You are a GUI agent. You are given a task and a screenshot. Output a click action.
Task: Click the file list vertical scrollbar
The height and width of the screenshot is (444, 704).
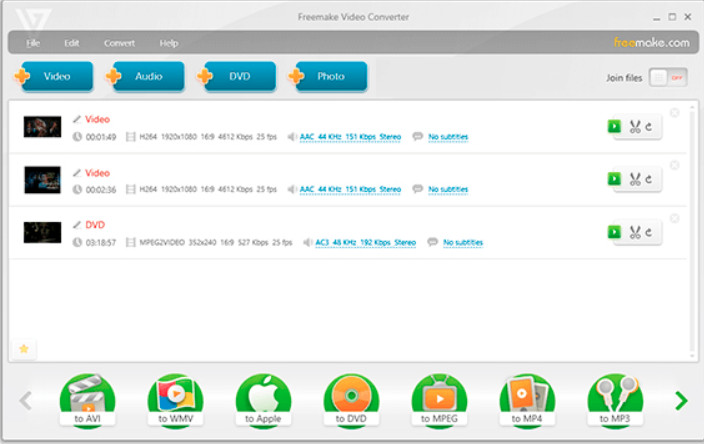(x=692, y=230)
